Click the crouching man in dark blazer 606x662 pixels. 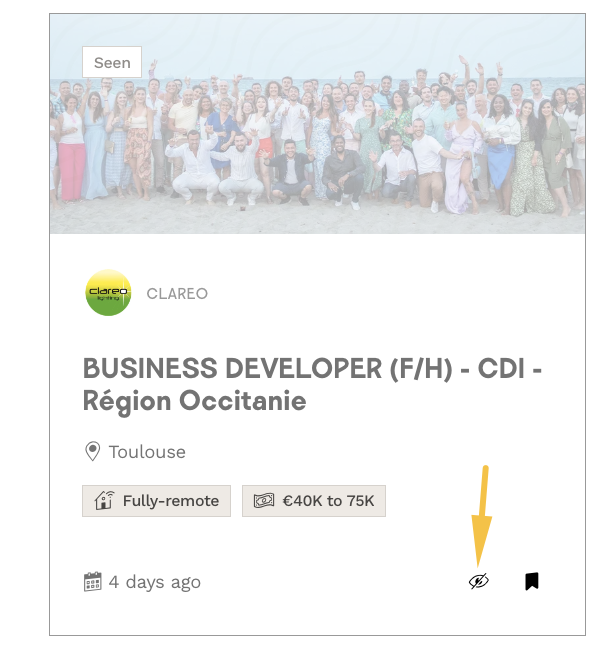tap(292, 172)
